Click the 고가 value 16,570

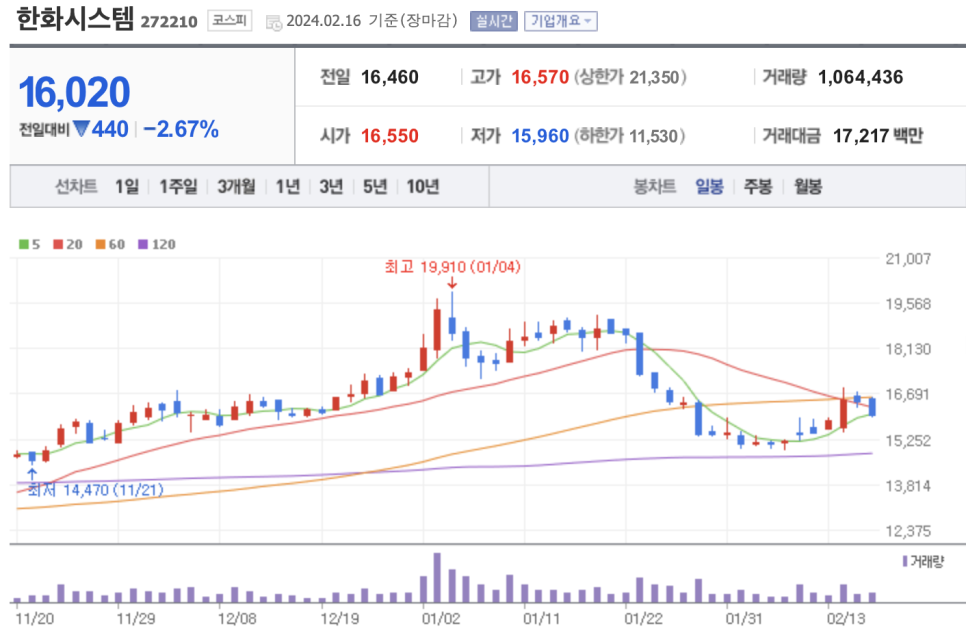(540, 77)
